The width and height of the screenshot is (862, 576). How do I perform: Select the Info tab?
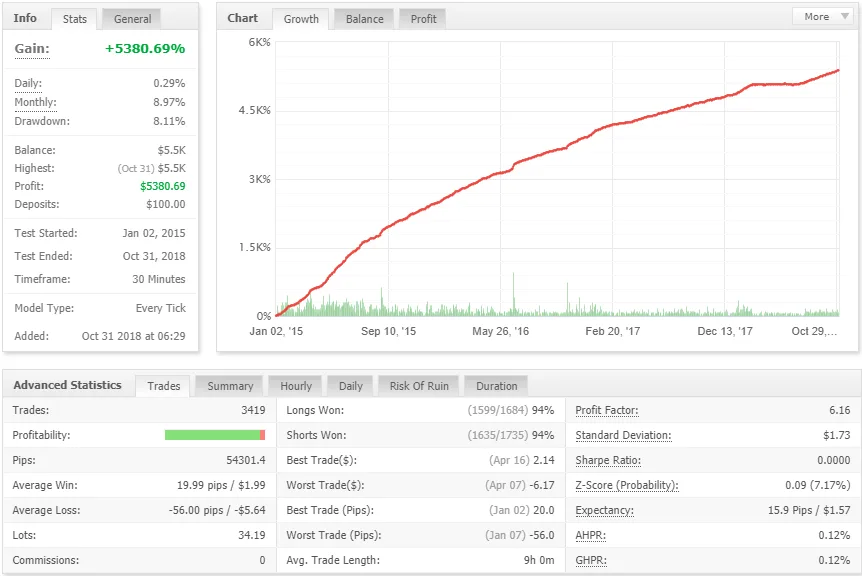[24, 18]
